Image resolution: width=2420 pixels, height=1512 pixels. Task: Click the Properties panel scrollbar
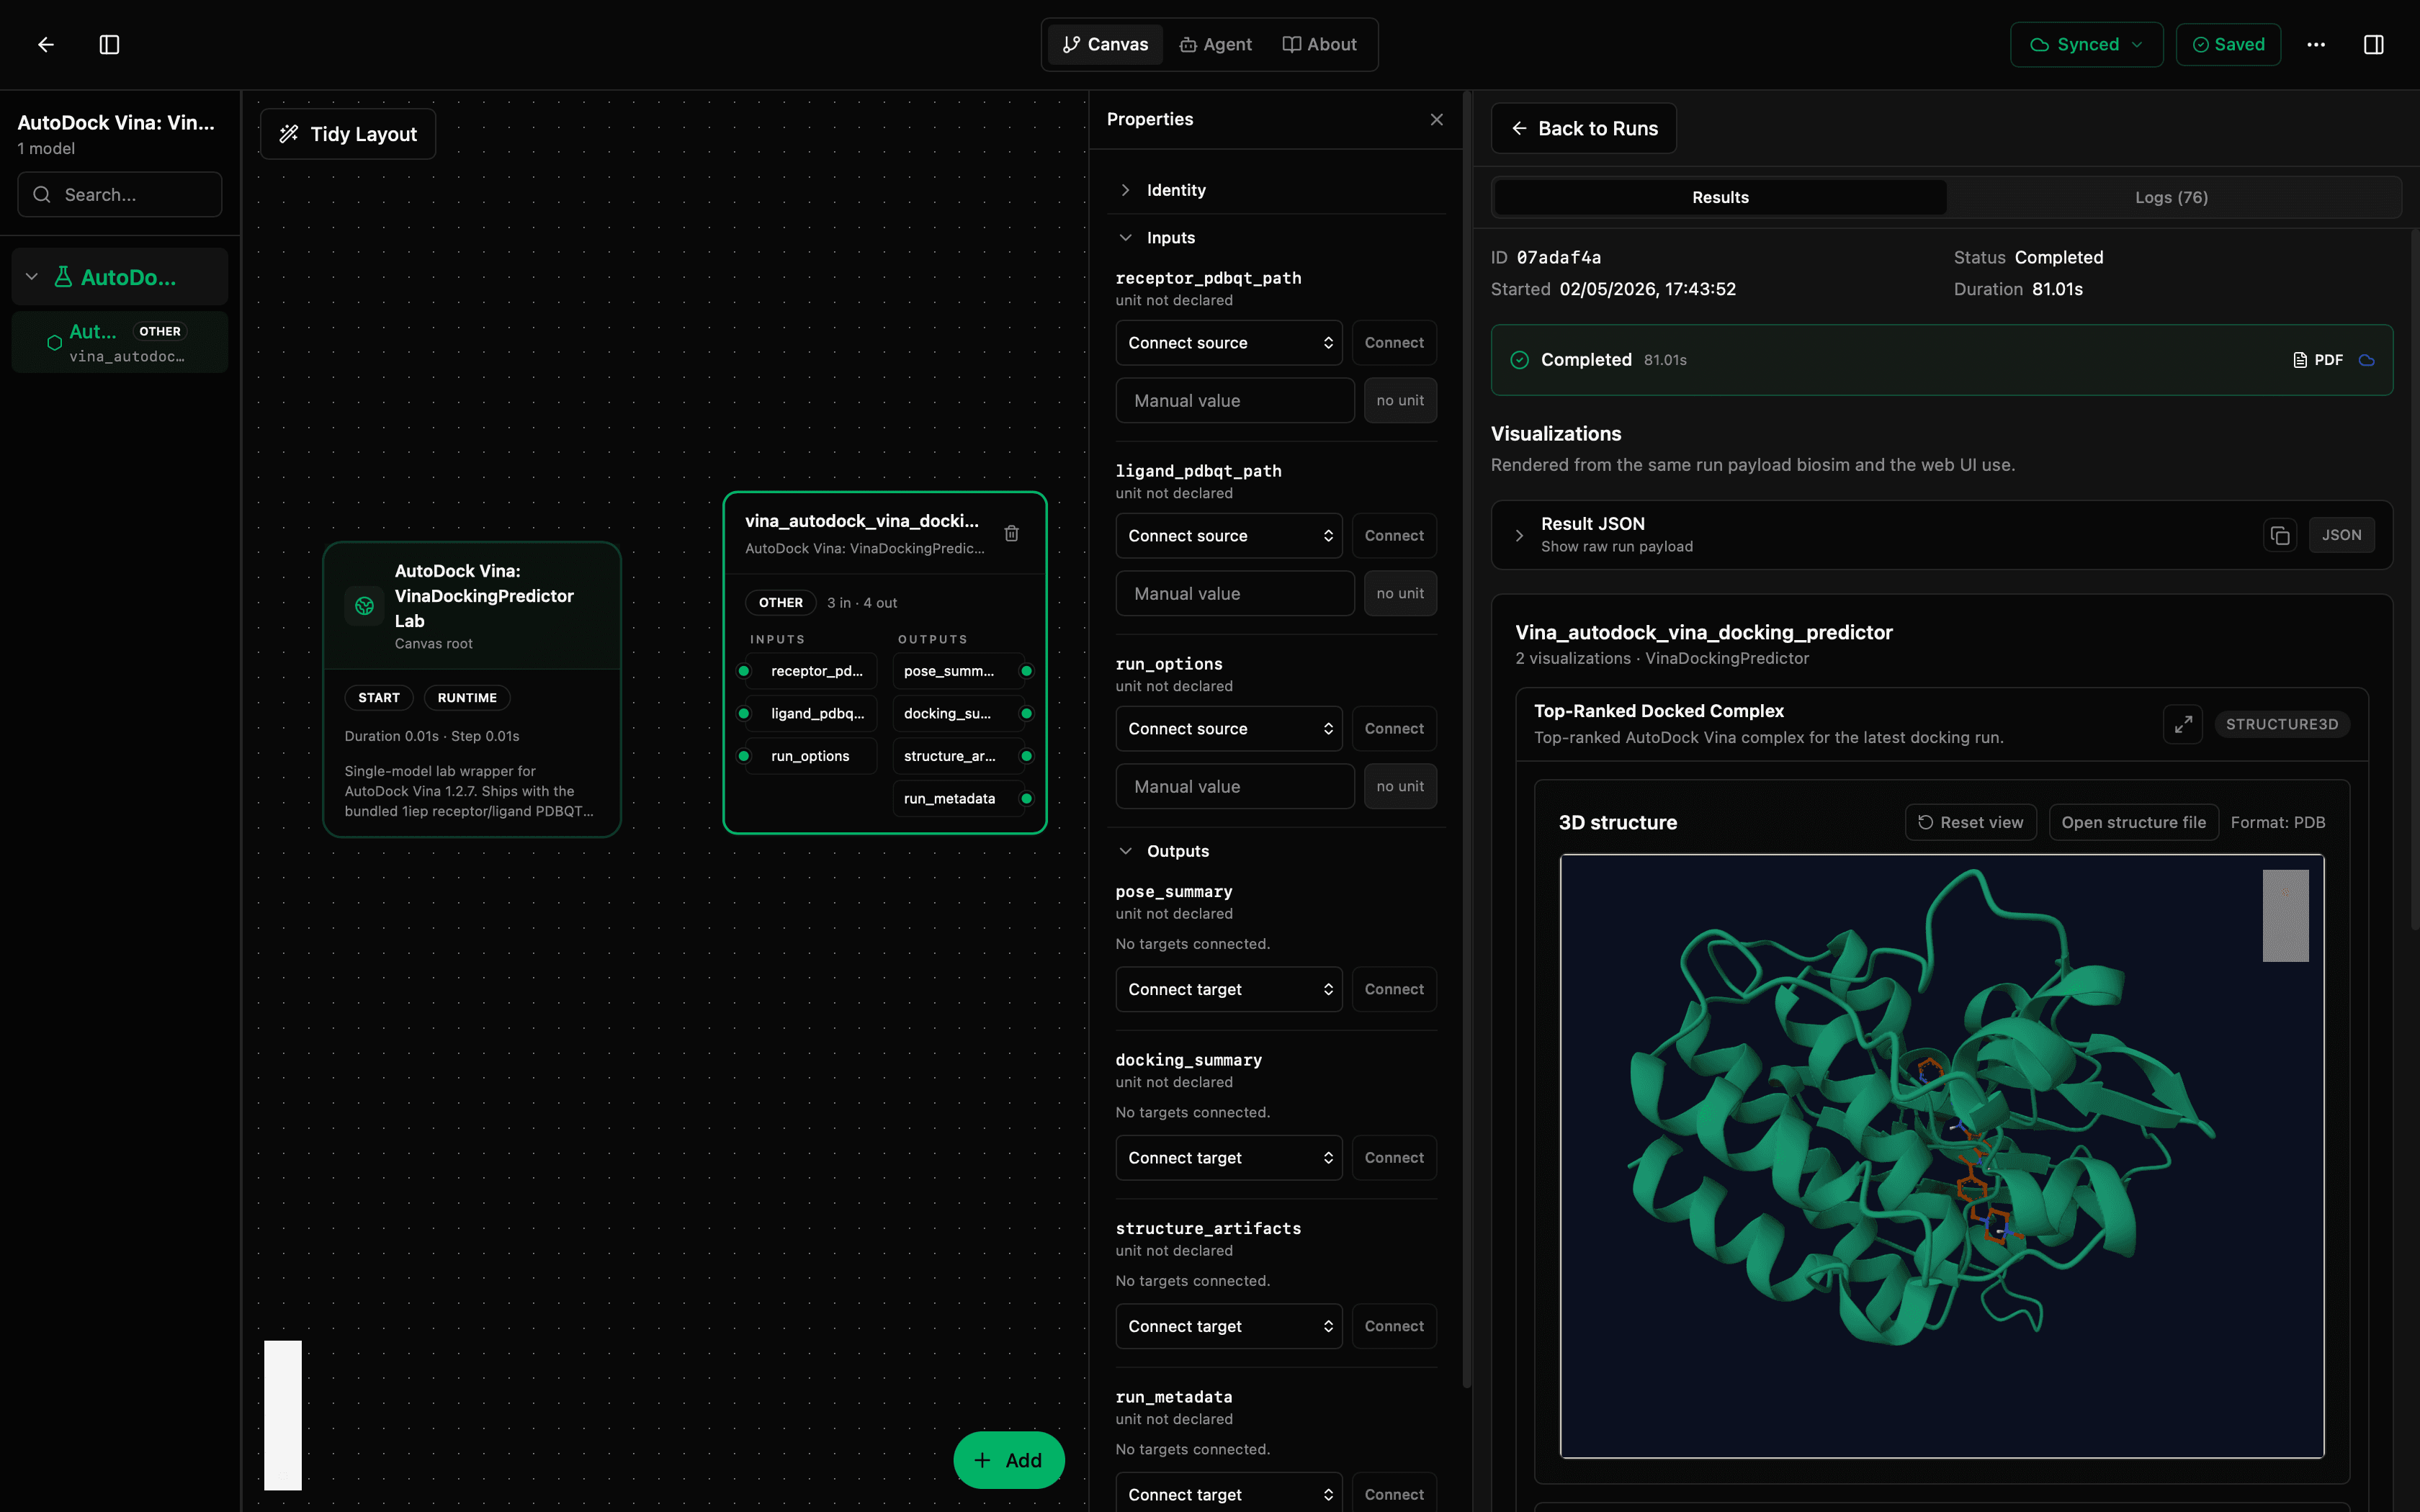pos(1467,740)
